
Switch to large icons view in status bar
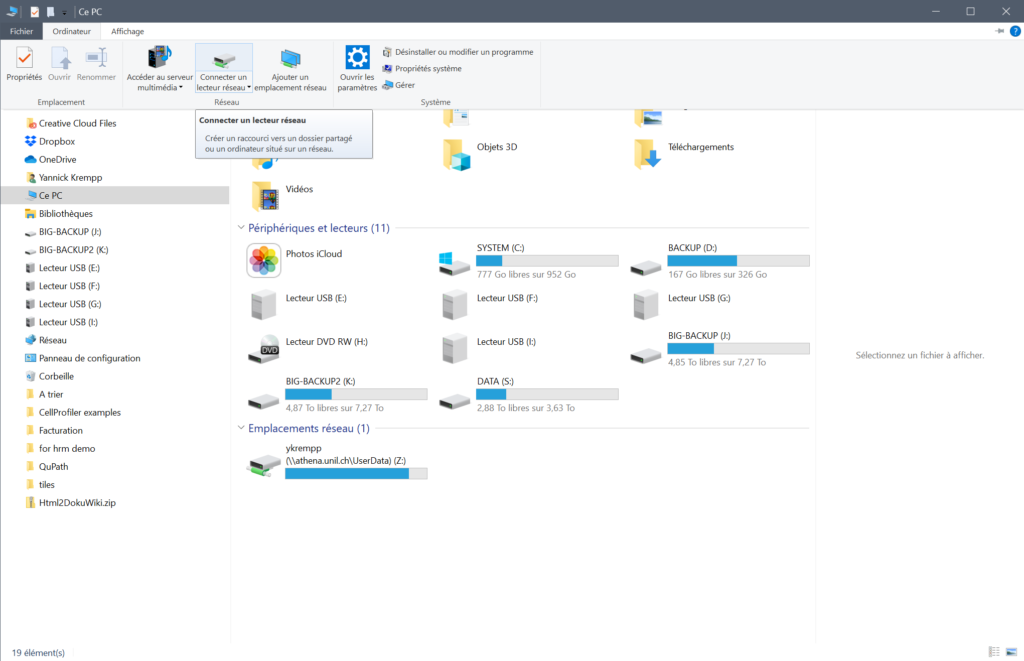tap(1010, 652)
